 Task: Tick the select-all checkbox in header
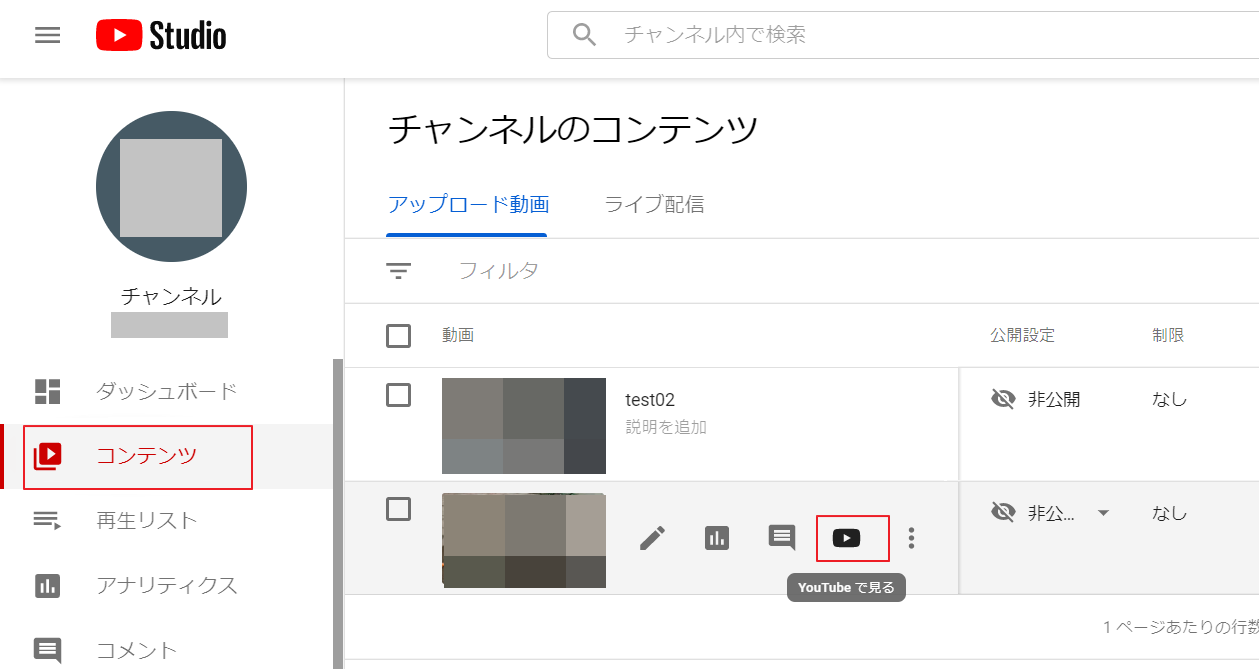[398, 336]
